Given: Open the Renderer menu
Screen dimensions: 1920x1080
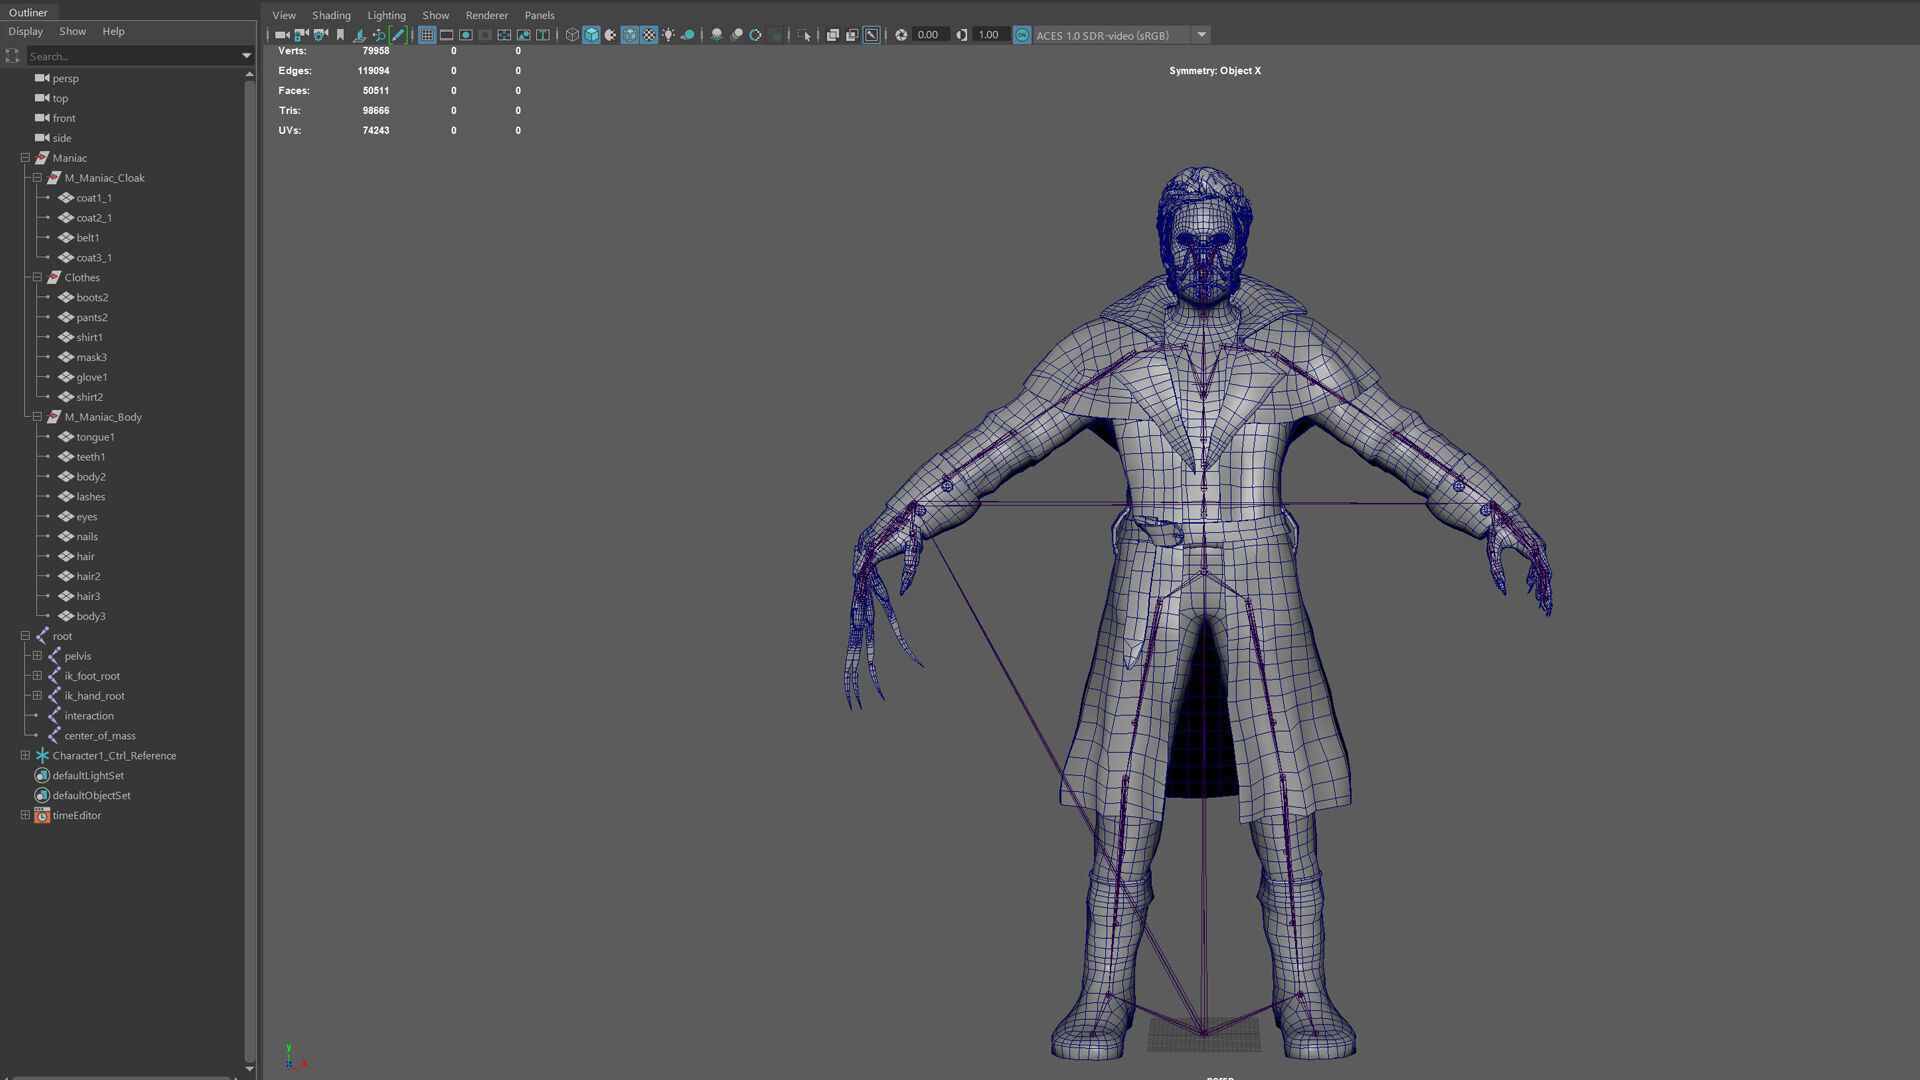Looking at the screenshot, I should point(487,15).
